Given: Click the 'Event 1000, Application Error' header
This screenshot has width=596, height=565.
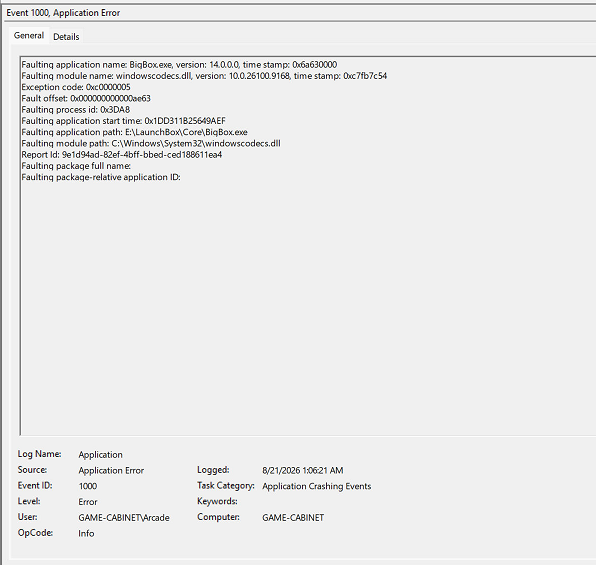Looking at the screenshot, I should point(63,13).
